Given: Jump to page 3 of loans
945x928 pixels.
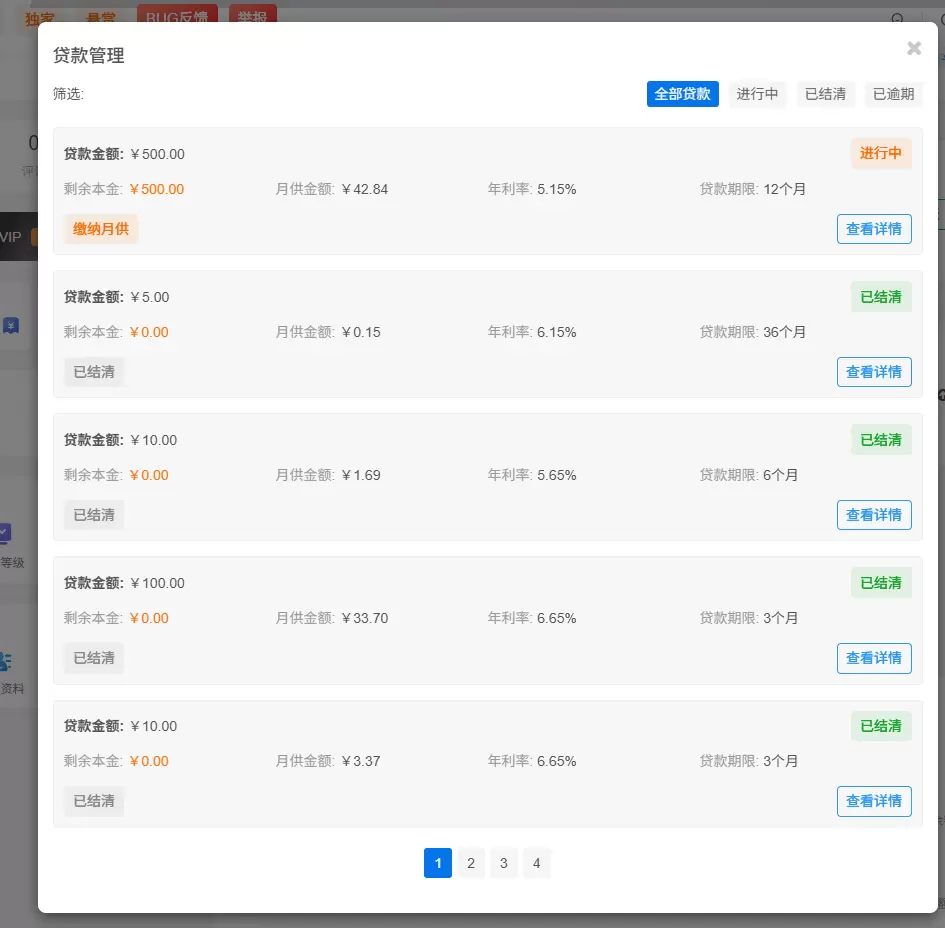Looking at the screenshot, I should point(503,863).
